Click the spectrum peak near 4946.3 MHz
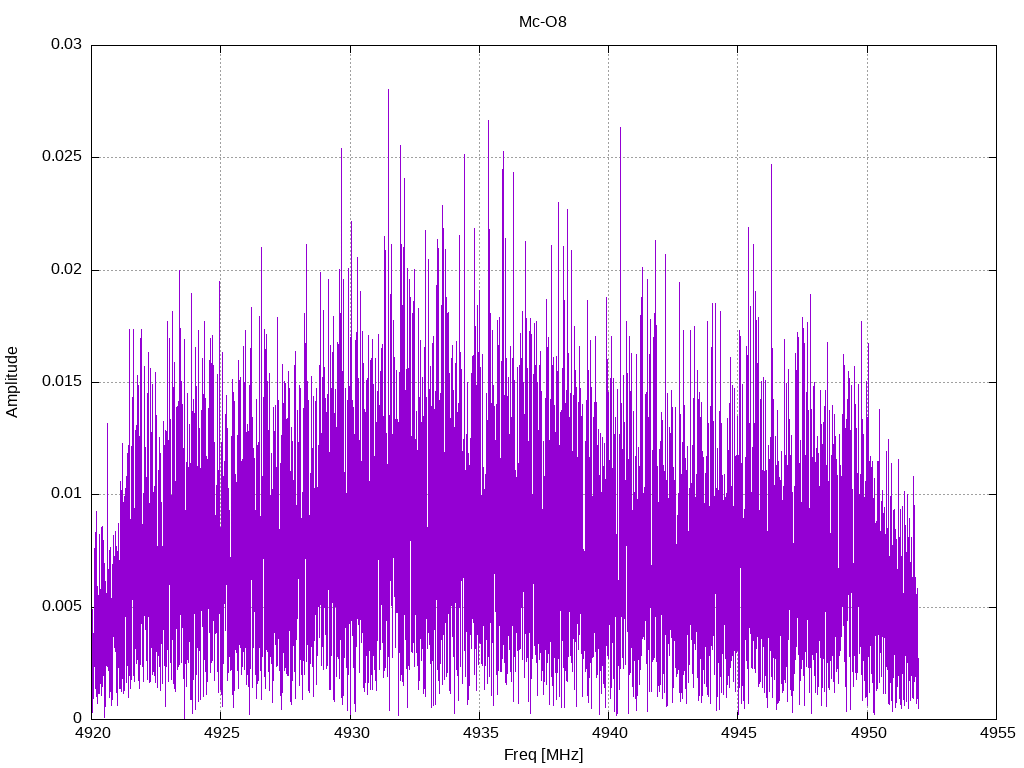This screenshot has width=1024, height=768. [x=771, y=167]
